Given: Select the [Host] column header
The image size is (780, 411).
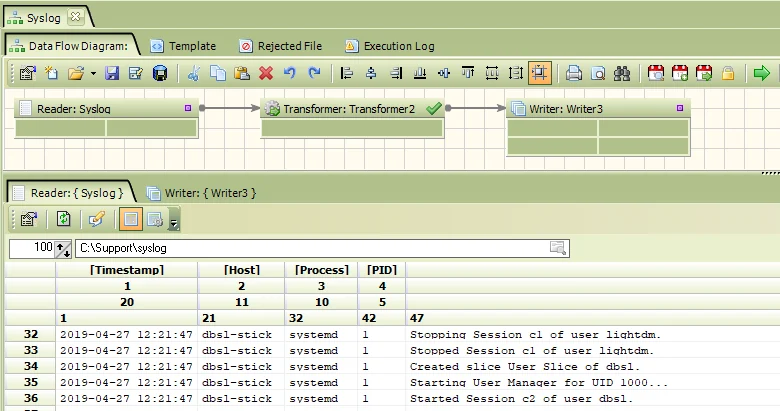Looking at the screenshot, I should pos(241,270).
